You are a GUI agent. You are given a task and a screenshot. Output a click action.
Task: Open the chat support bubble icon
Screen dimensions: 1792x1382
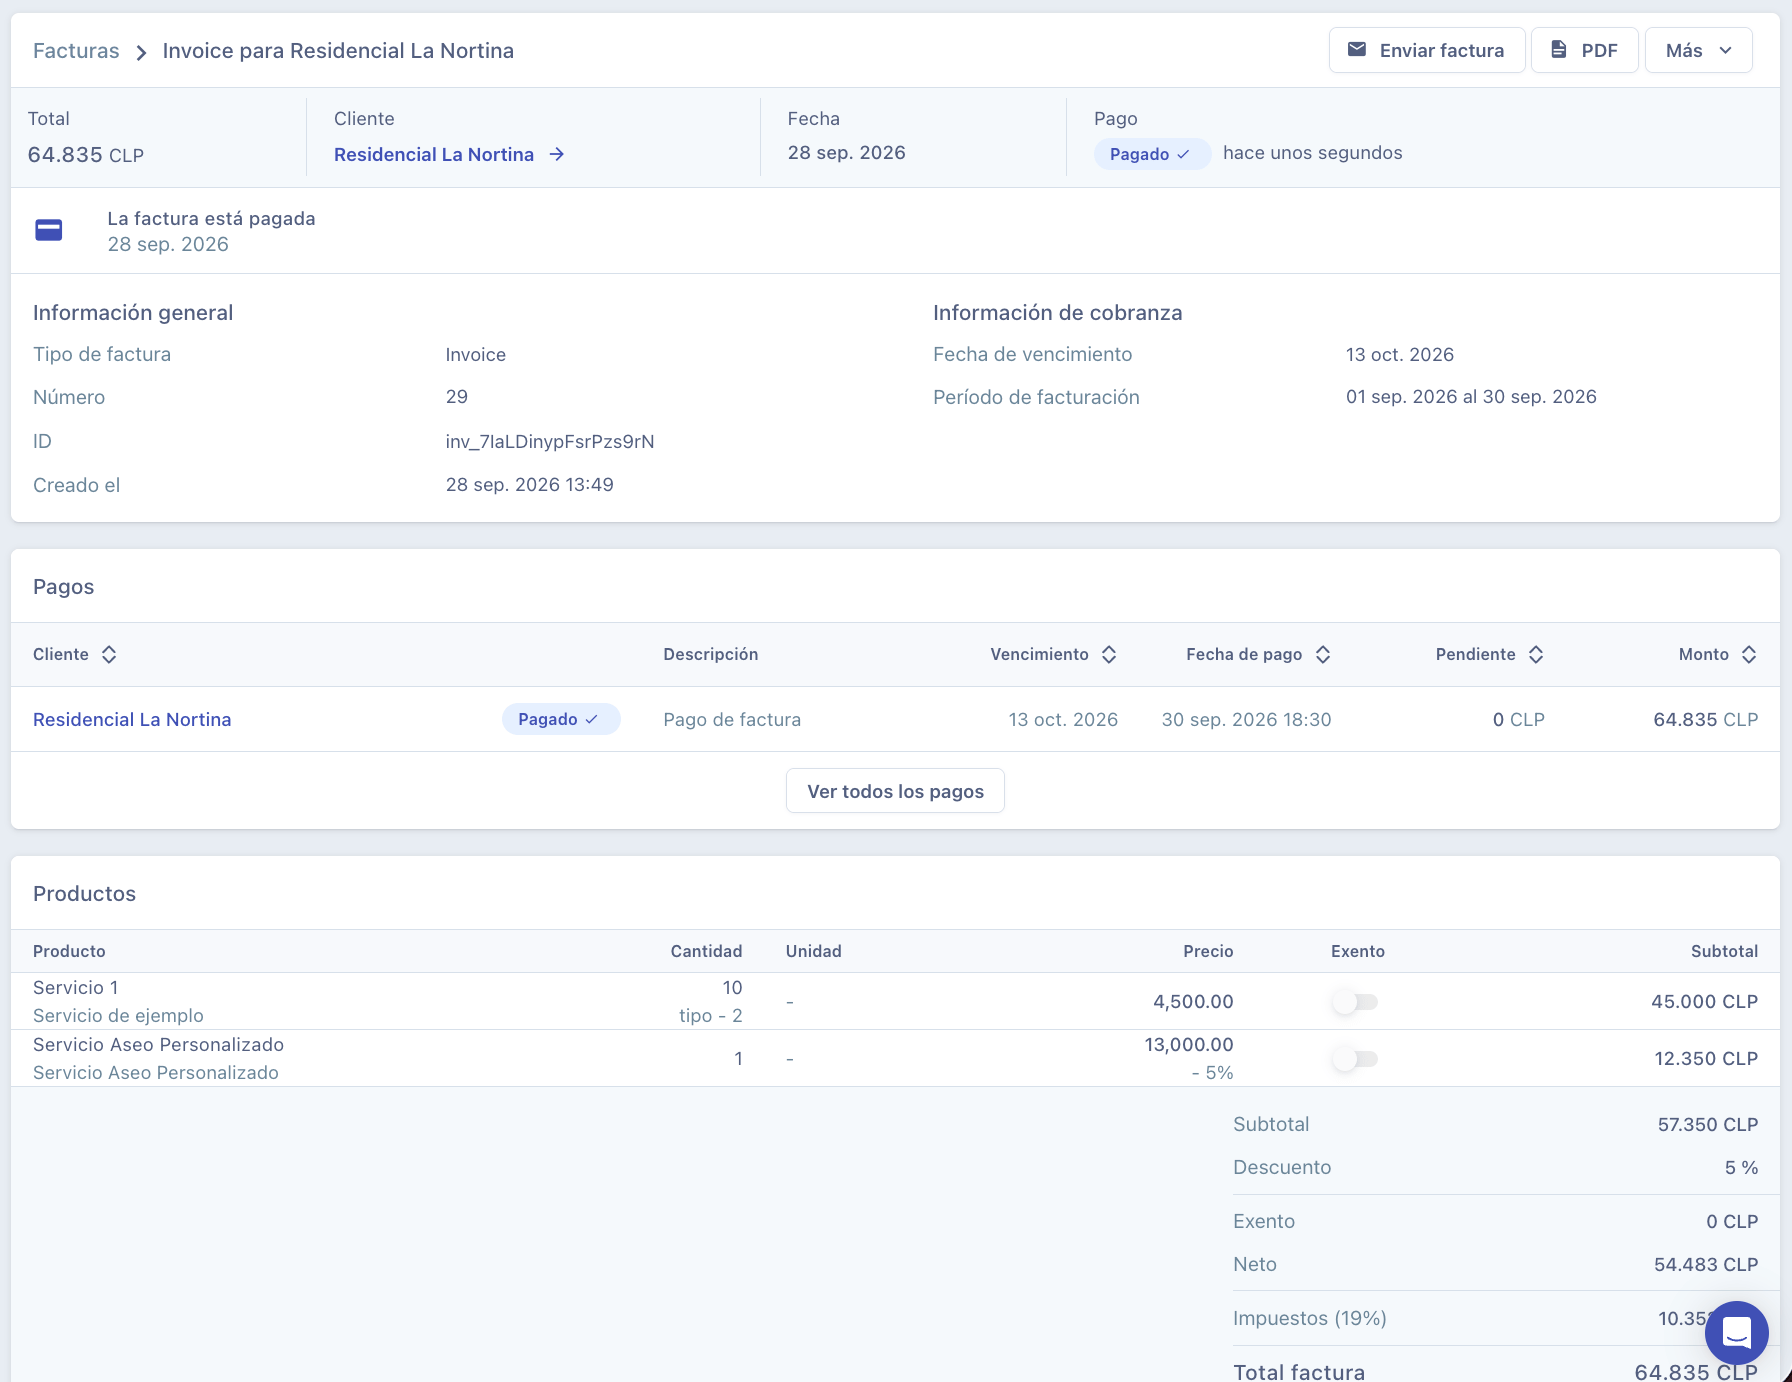[x=1737, y=1333]
